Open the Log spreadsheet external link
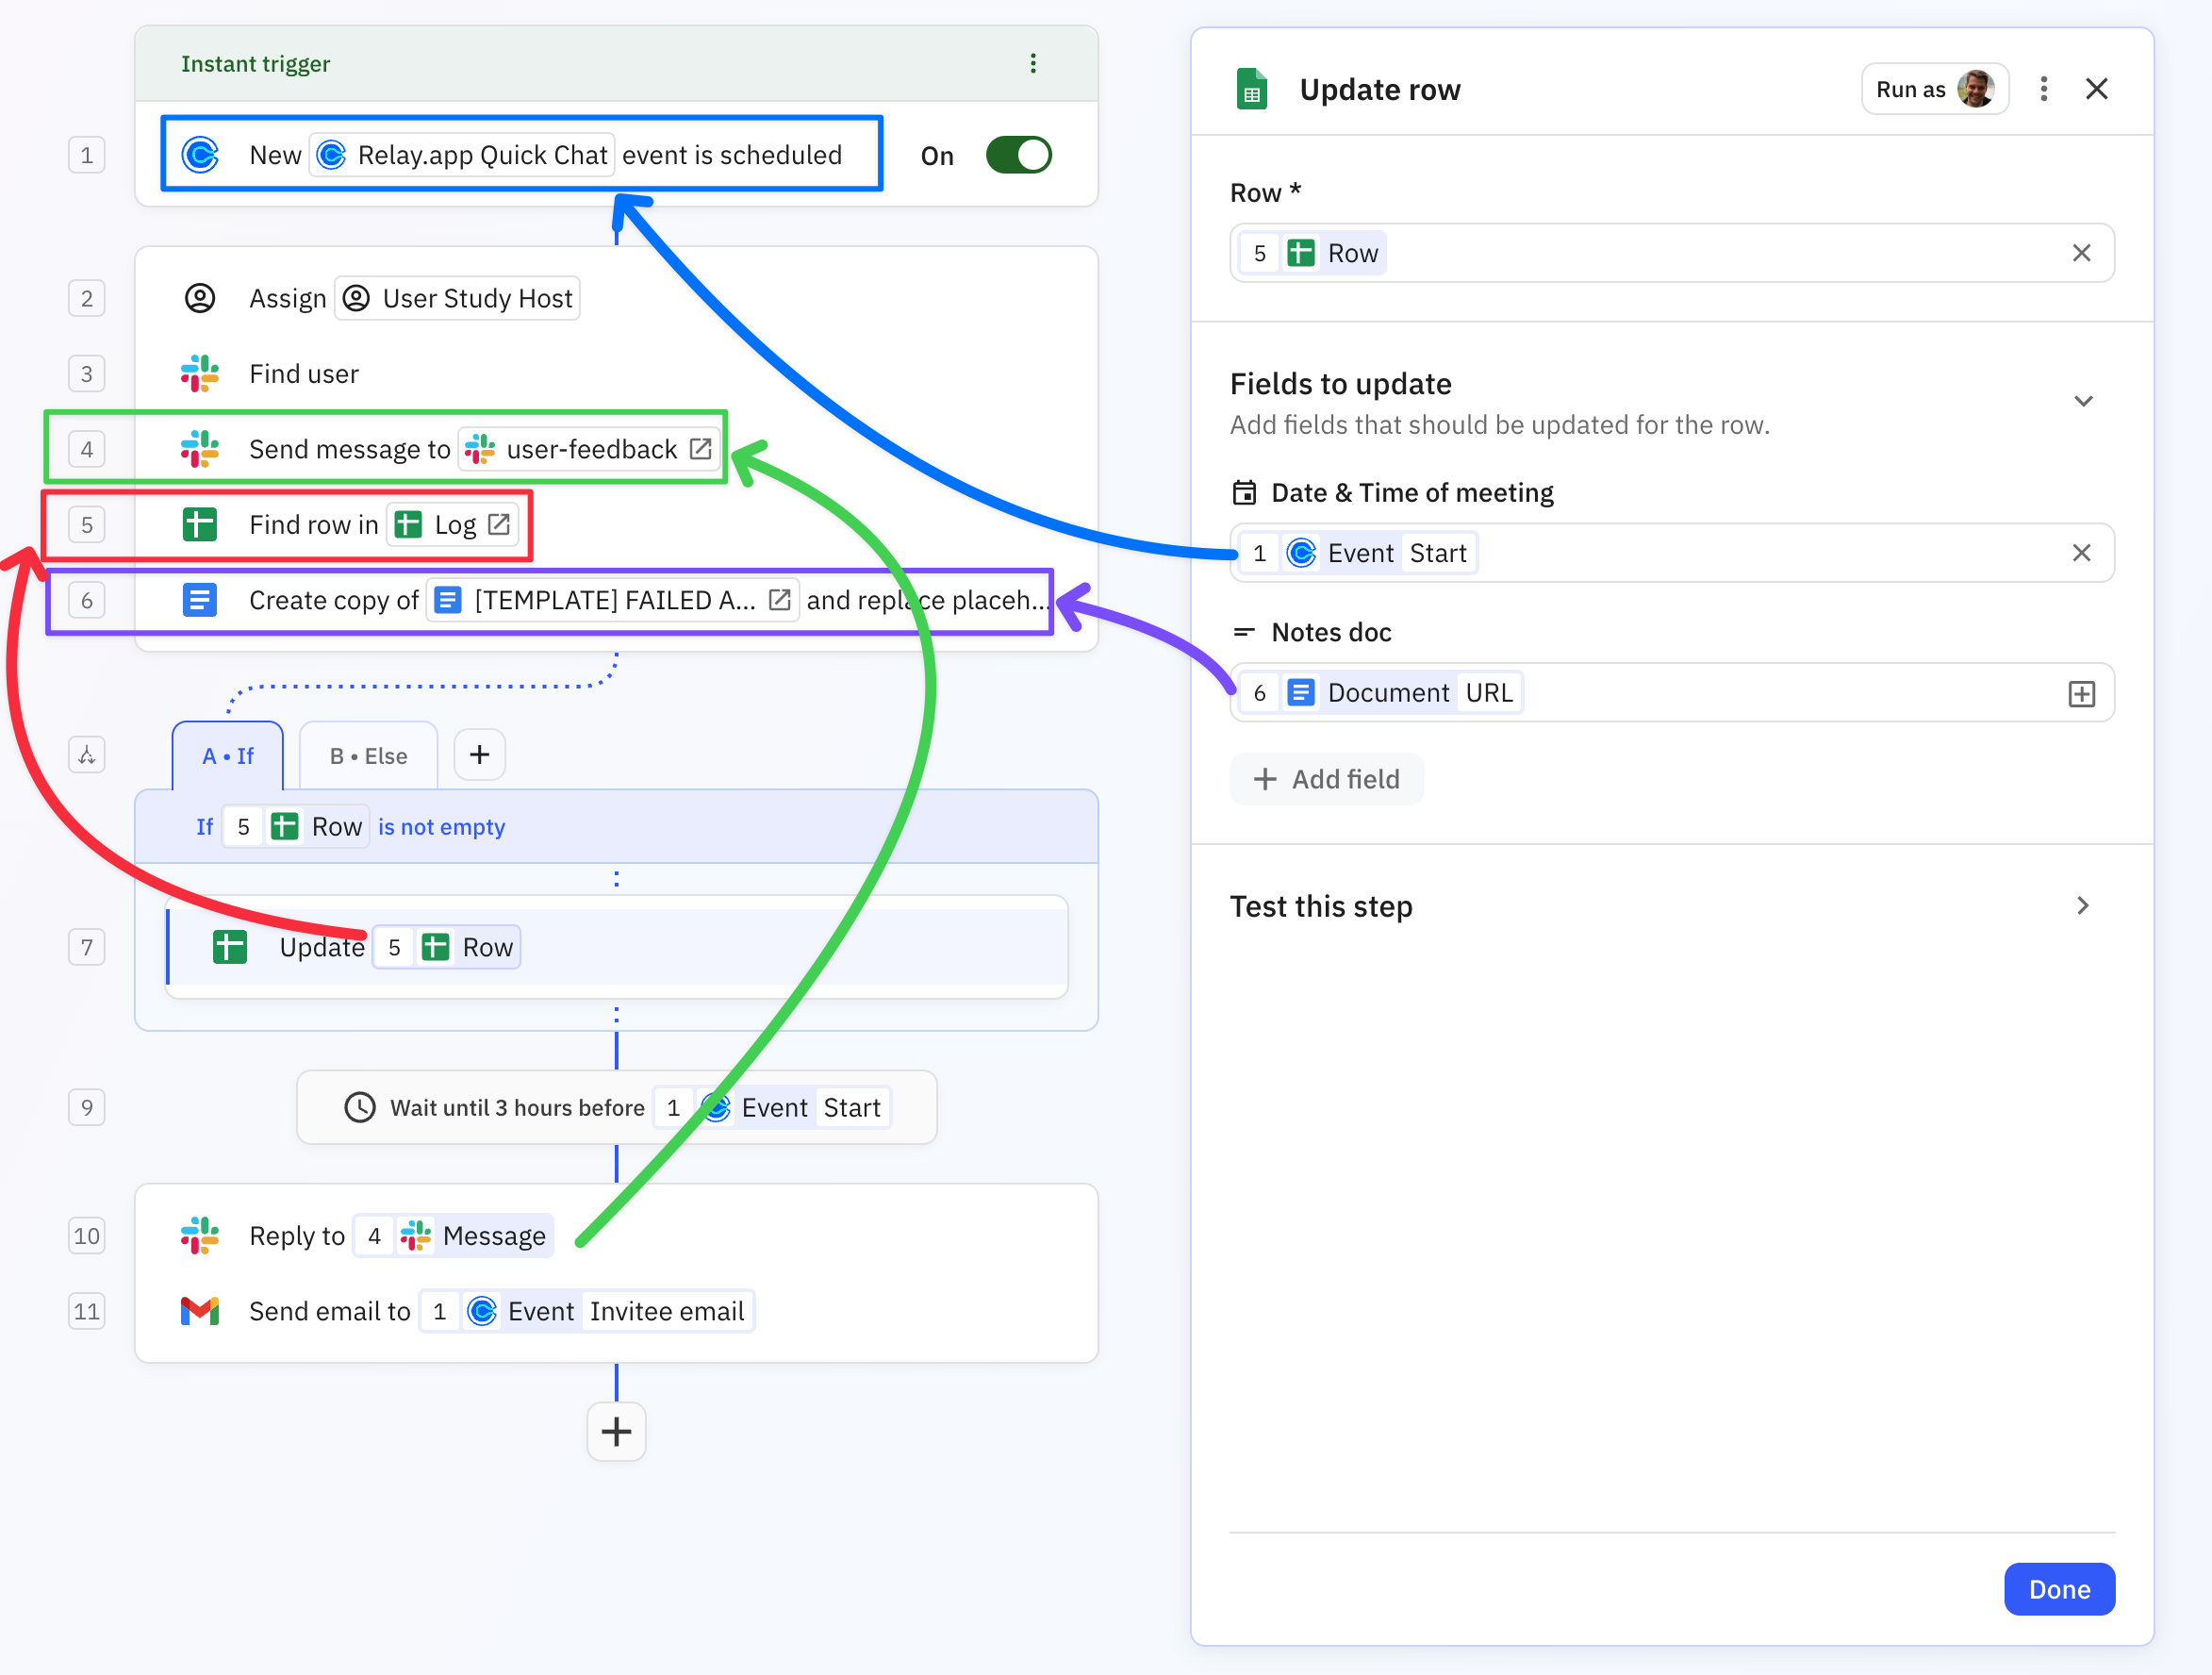This screenshot has width=2212, height=1675. pos(497,524)
